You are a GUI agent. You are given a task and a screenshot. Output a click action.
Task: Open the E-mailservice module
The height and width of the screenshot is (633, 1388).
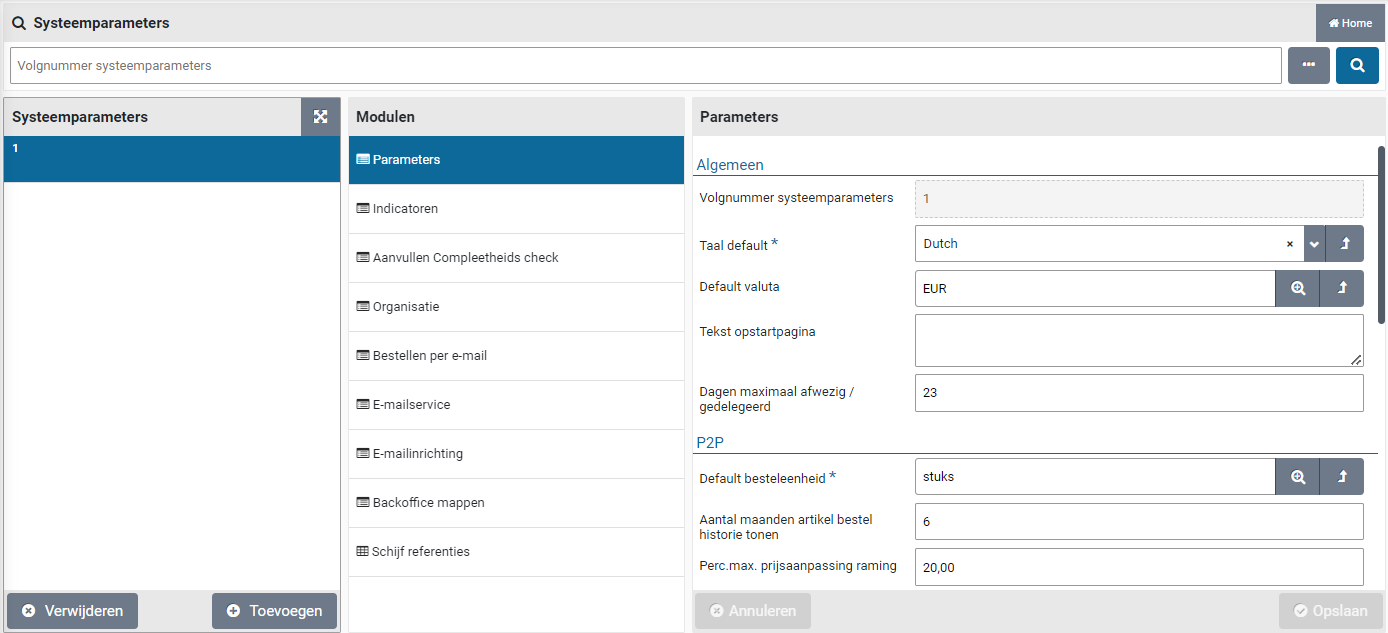pos(411,405)
